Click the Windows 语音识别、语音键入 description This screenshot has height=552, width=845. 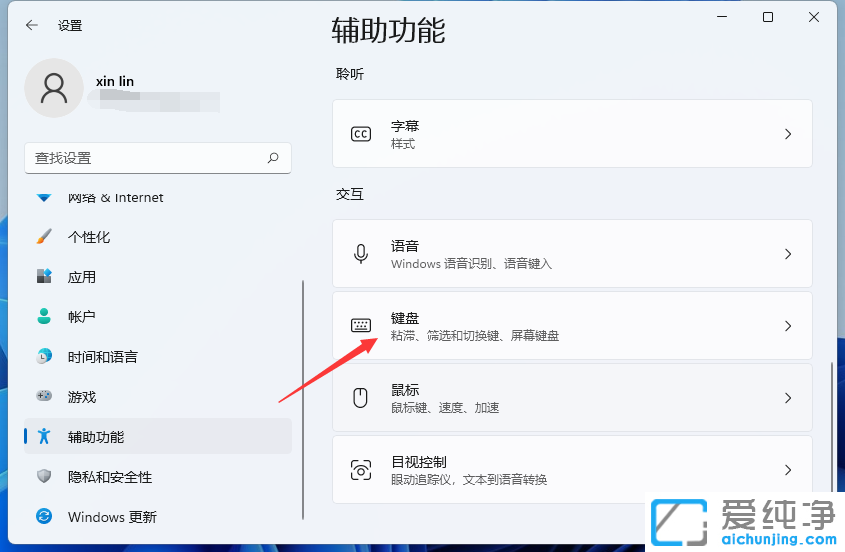click(x=472, y=264)
